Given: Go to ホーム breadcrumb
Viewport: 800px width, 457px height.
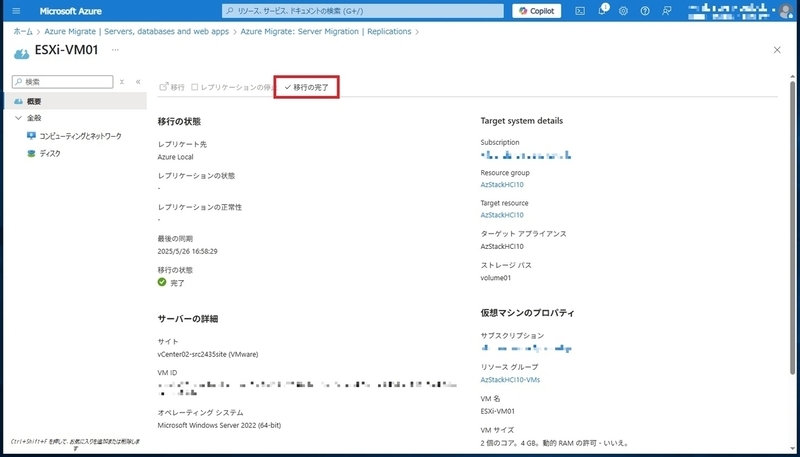Looking at the screenshot, I should click(x=23, y=32).
